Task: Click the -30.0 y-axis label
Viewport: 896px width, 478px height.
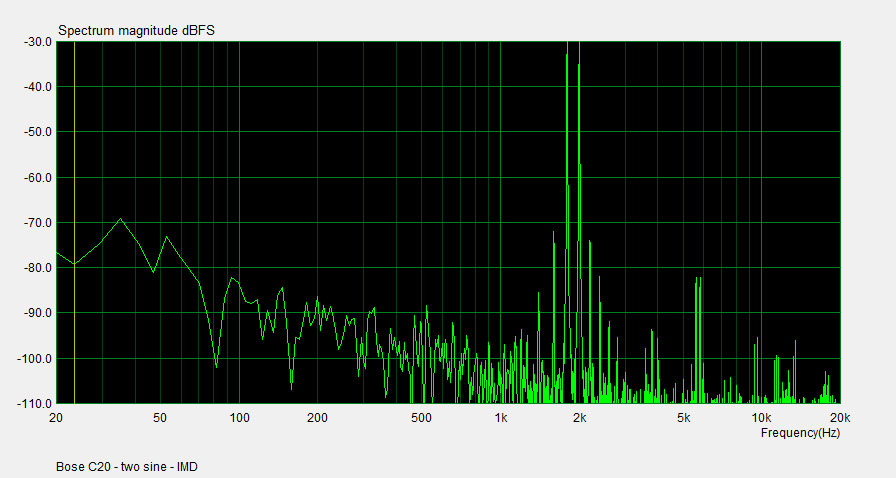Action: (x=38, y=42)
